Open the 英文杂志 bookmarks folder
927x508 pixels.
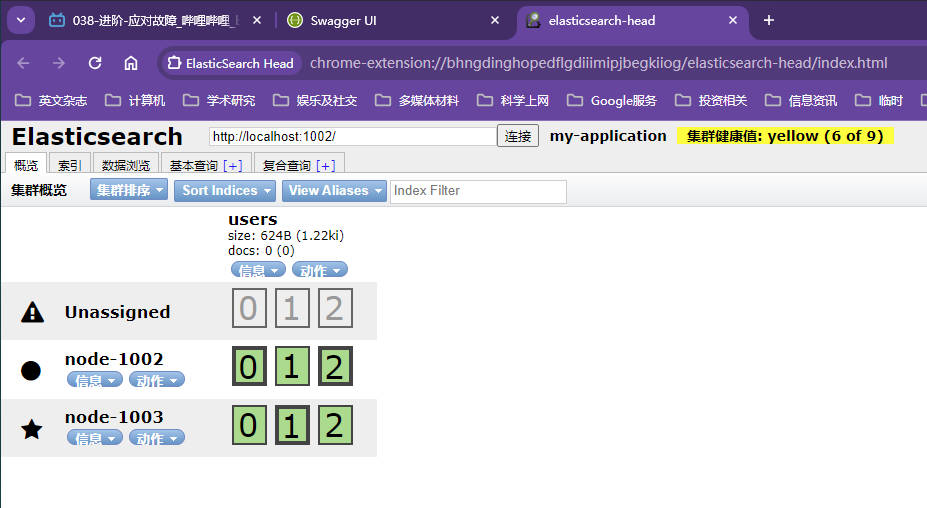coord(52,100)
